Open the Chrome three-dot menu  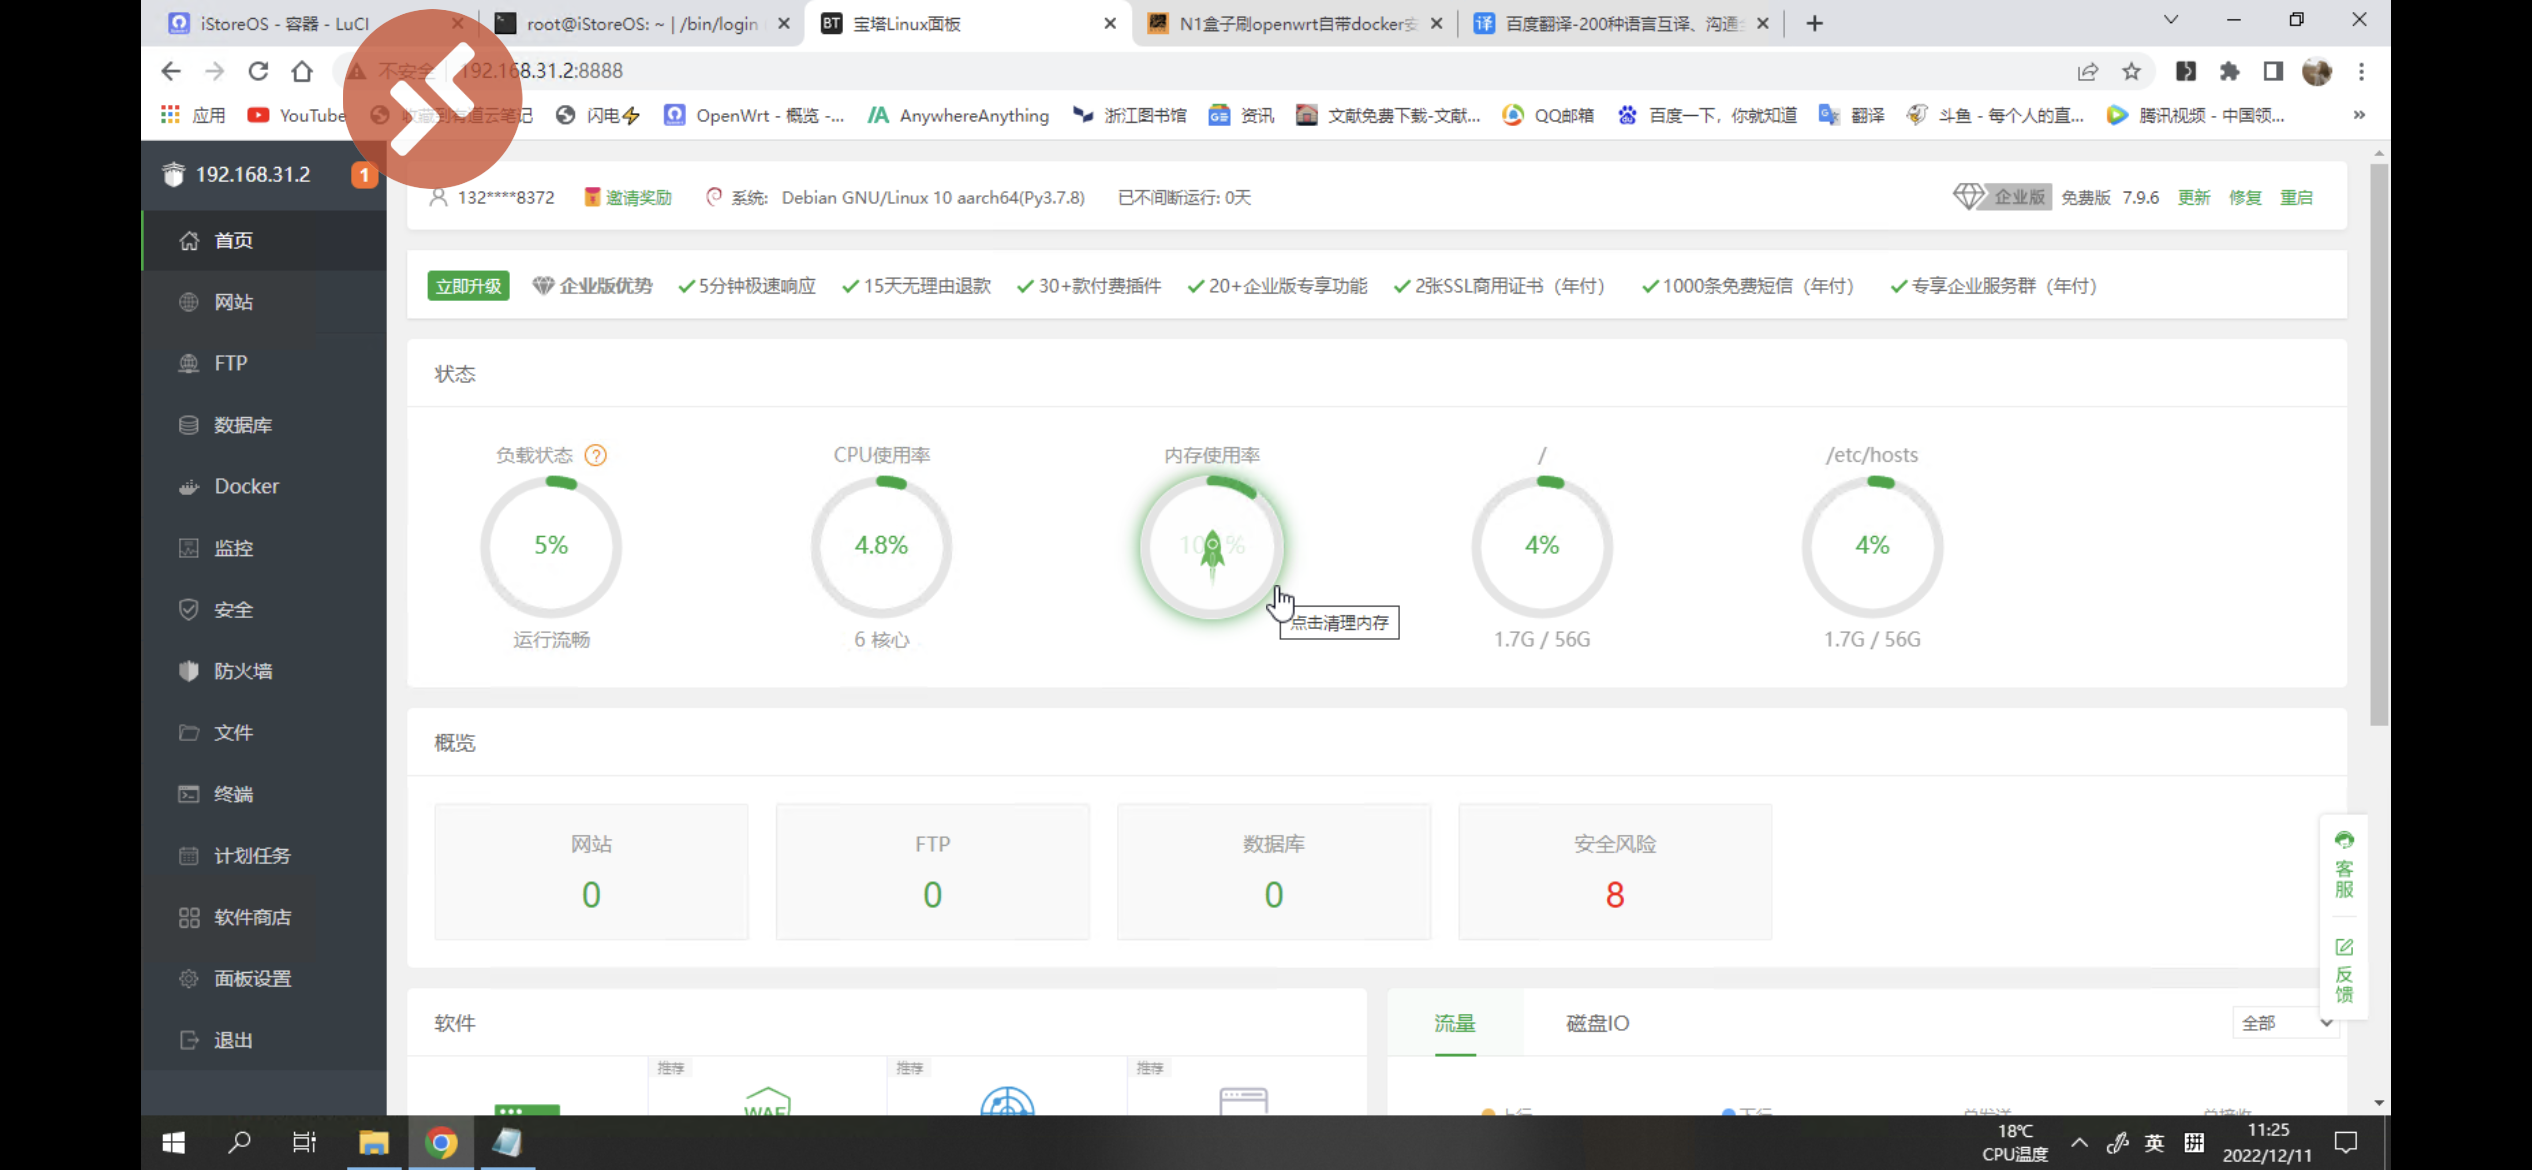click(x=2361, y=71)
